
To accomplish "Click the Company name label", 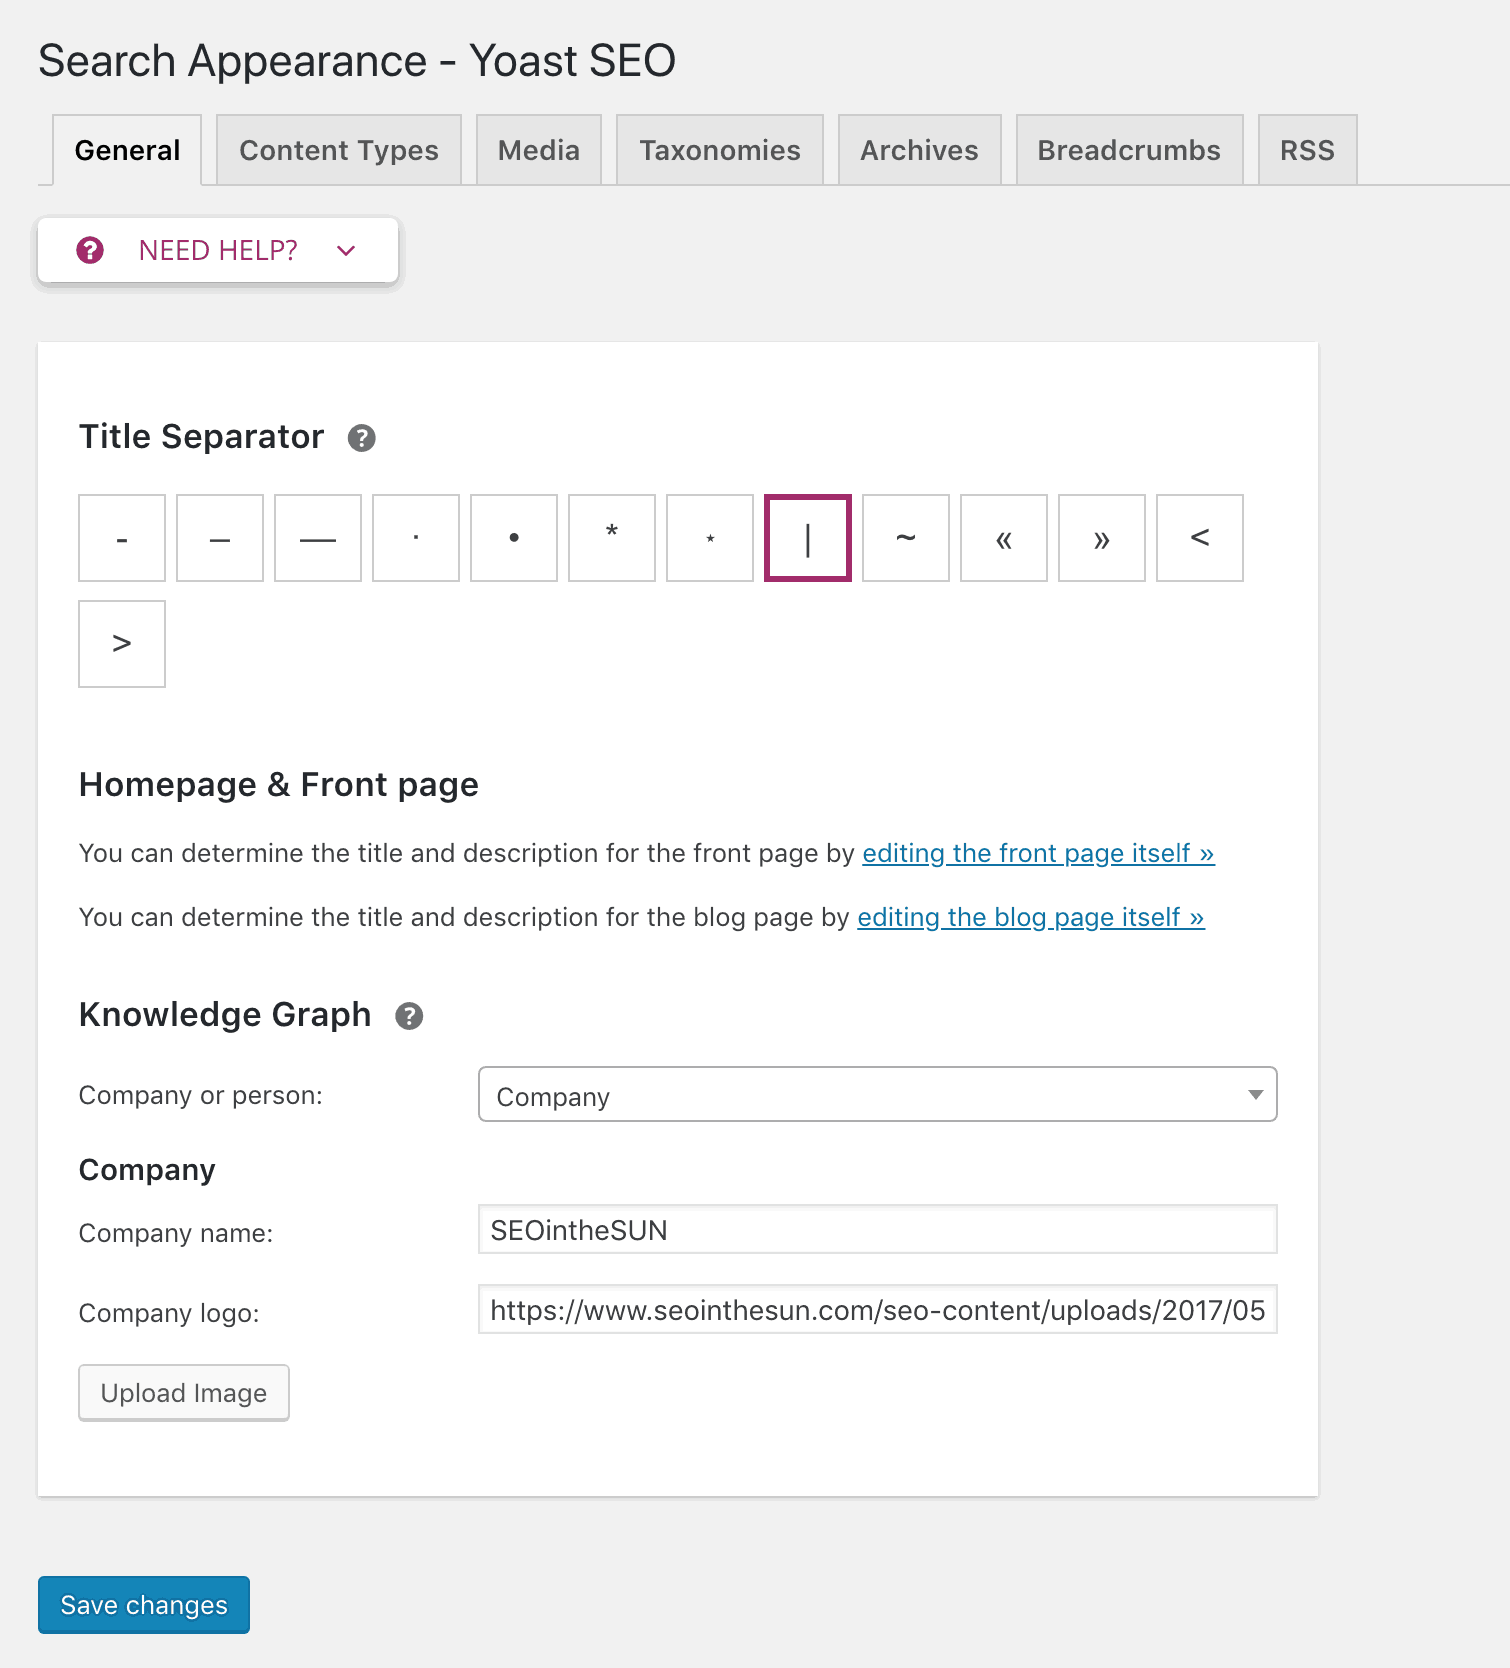I will [x=176, y=1233].
